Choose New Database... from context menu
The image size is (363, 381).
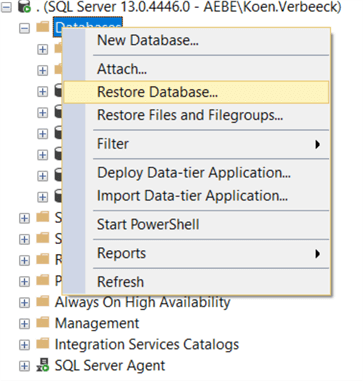196,40
